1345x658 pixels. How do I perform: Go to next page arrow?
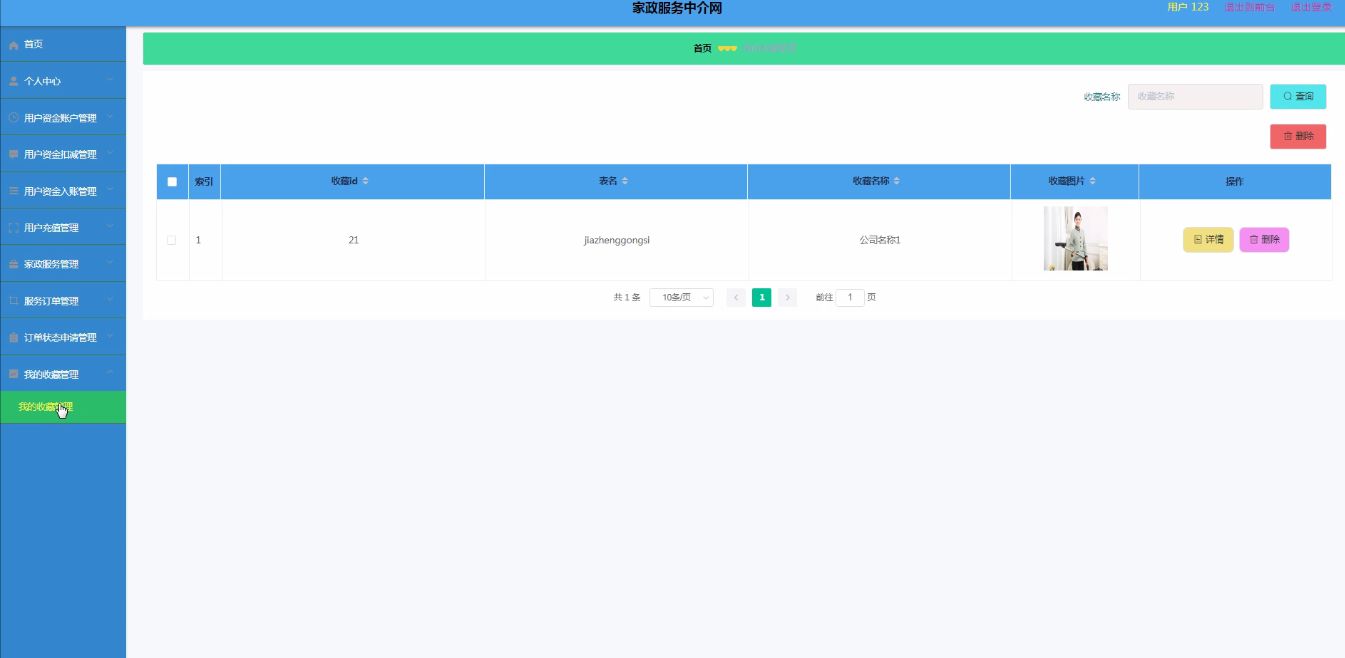[787, 297]
